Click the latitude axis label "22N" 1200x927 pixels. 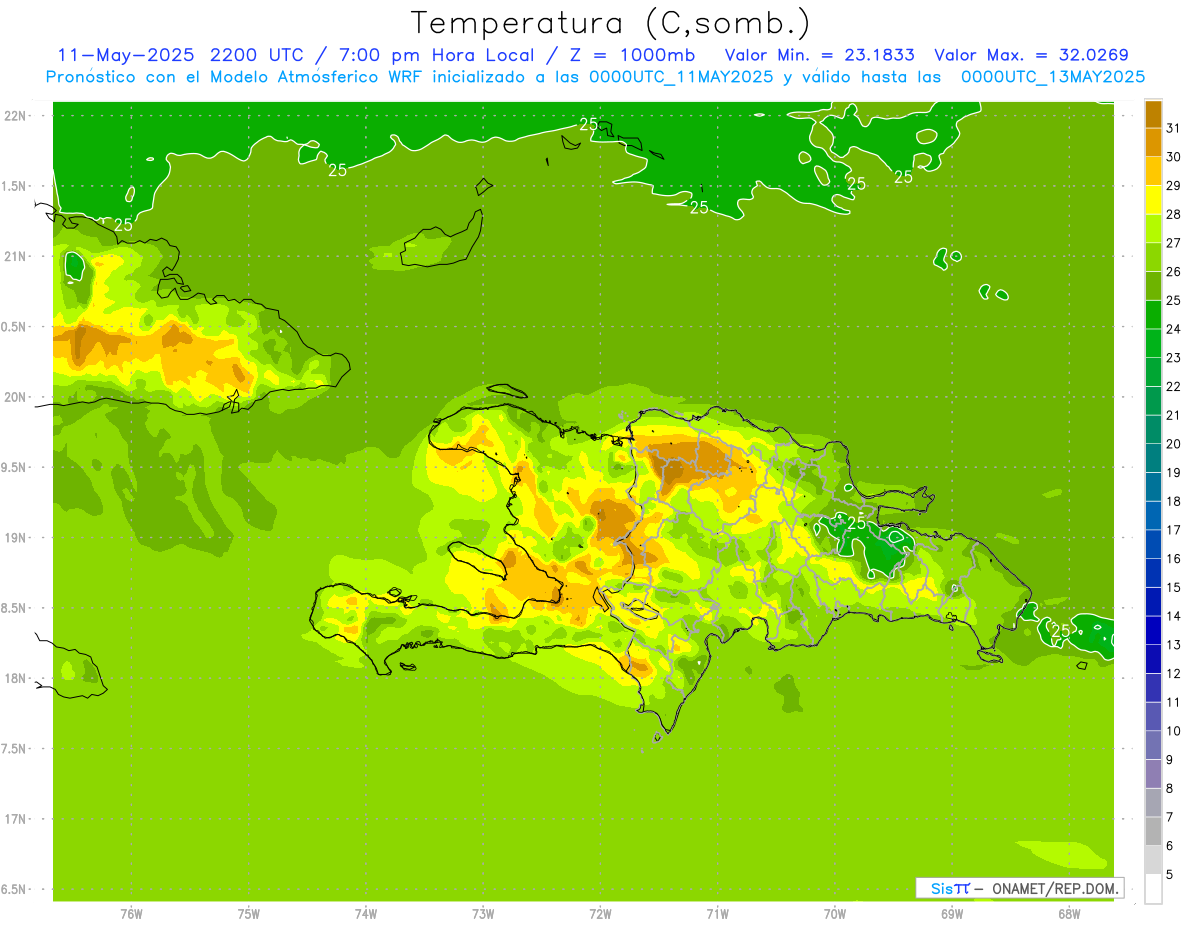click(15, 116)
